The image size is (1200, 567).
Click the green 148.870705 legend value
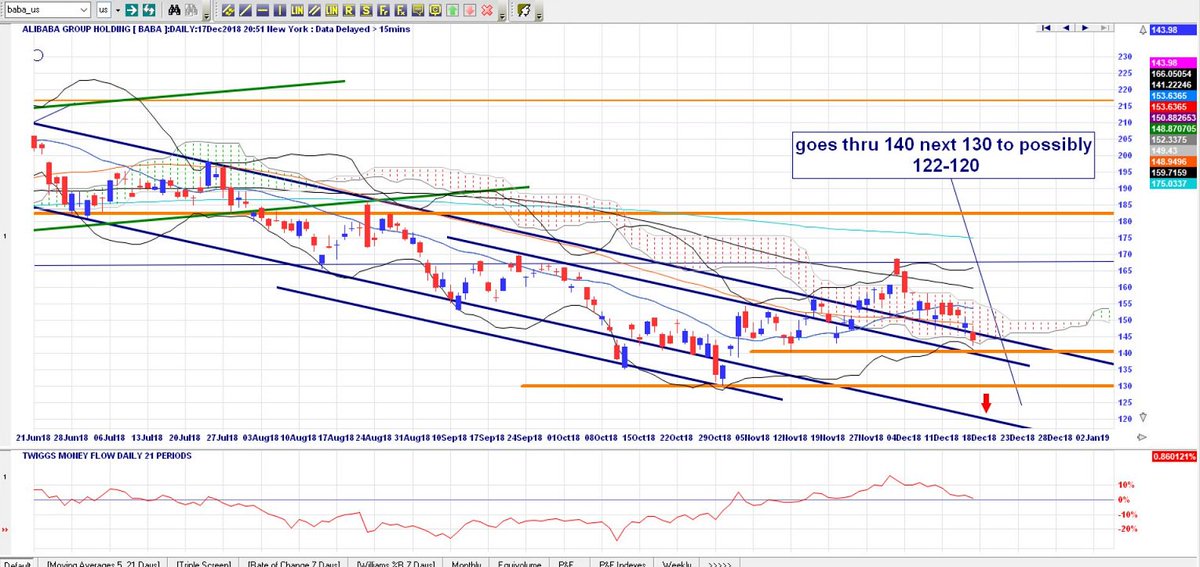(x=1173, y=129)
